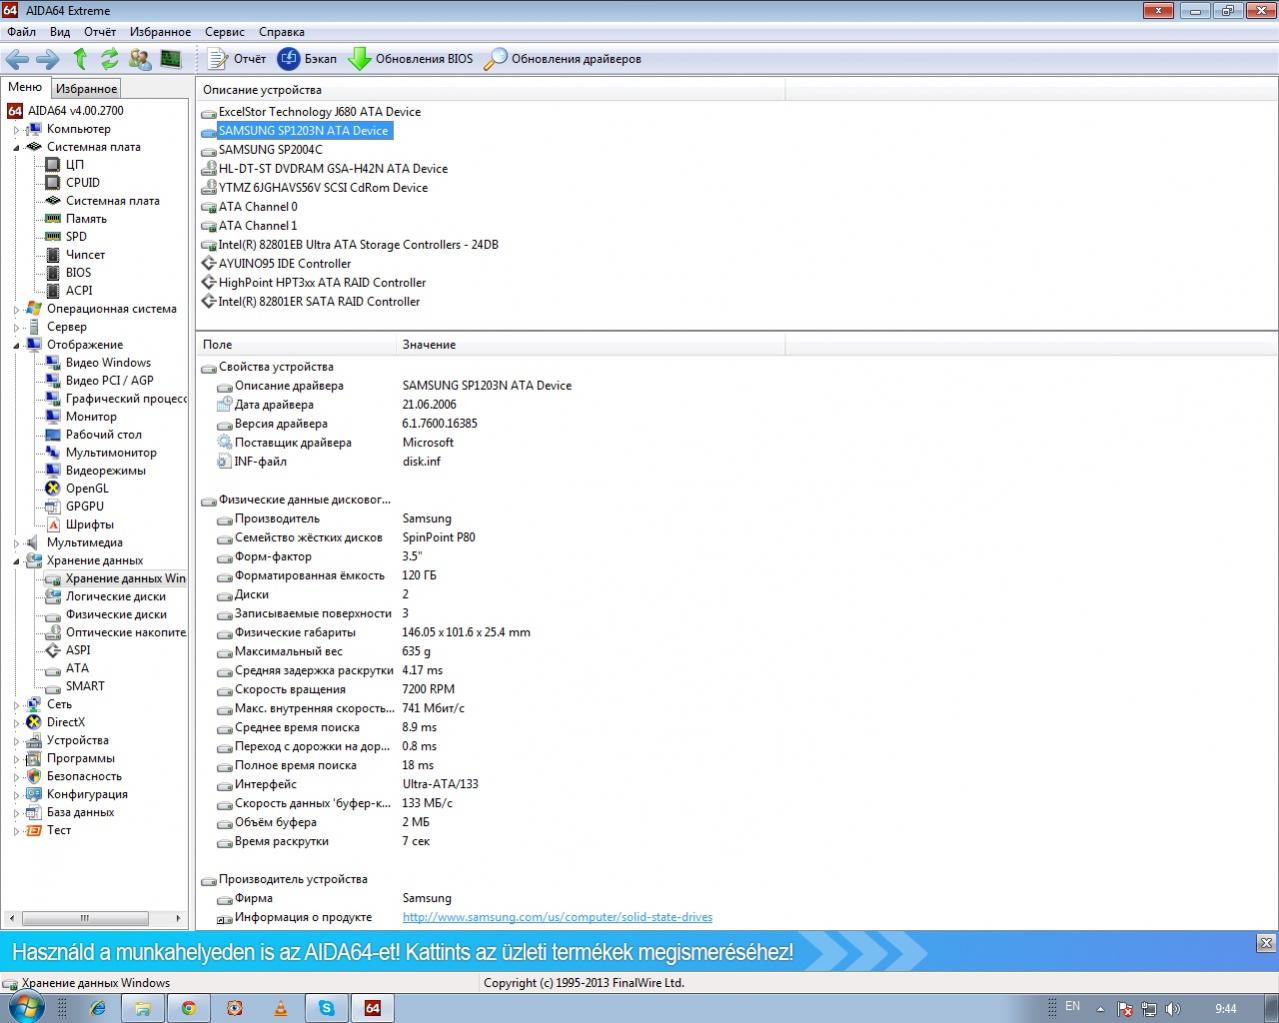Click the Forward navigation arrow in toolbar
The width and height of the screenshot is (1279, 1023).
coord(47,59)
